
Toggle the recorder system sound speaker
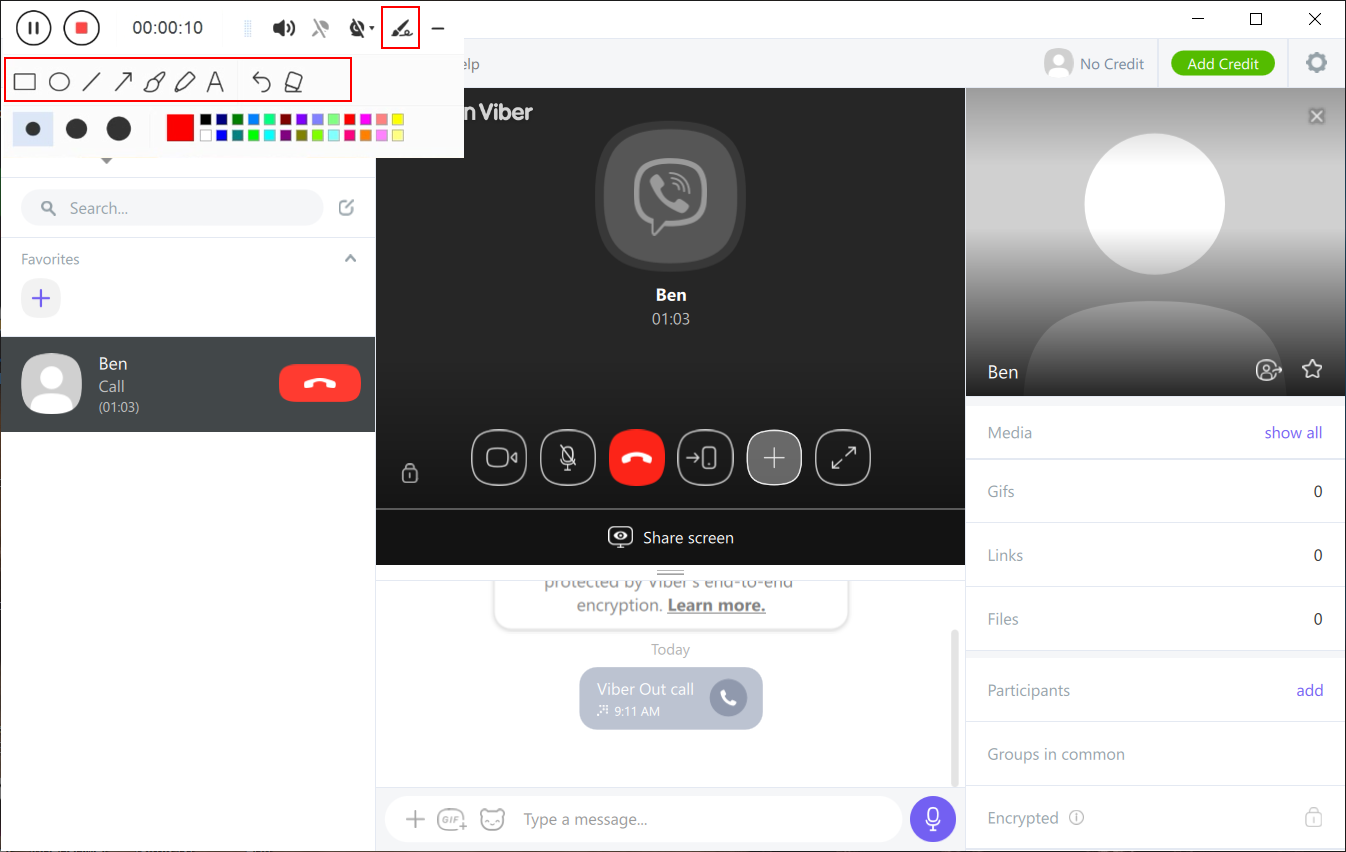[x=284, y=28]
